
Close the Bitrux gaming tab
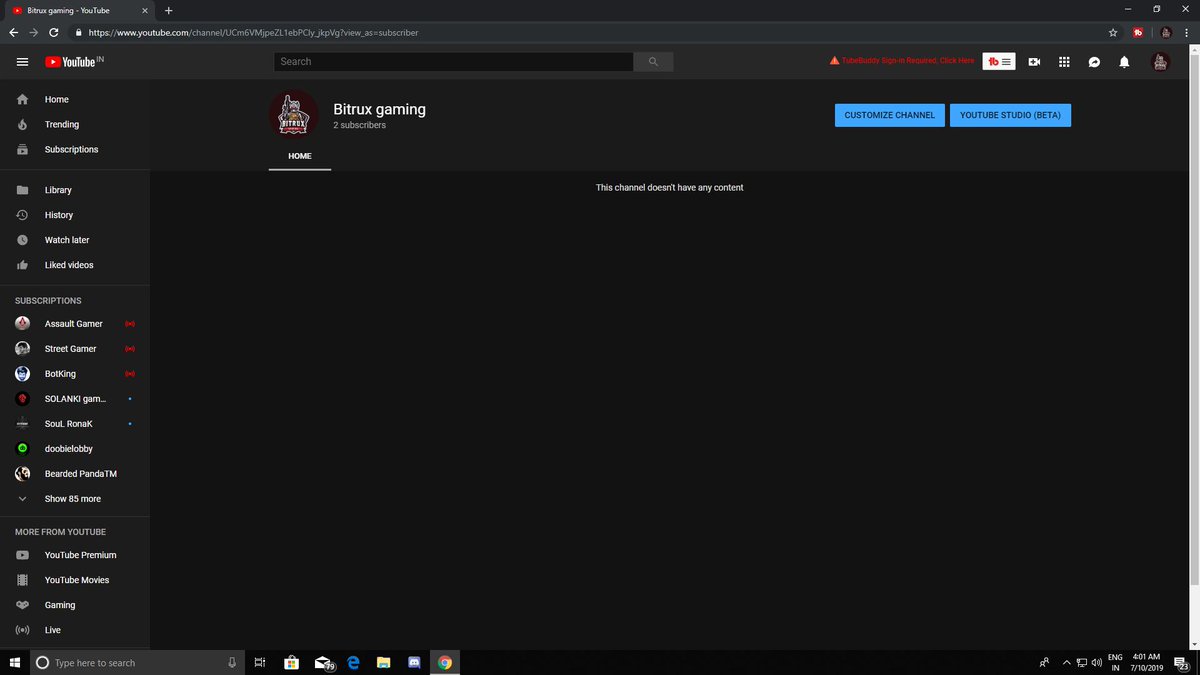[x=146, y=10]
